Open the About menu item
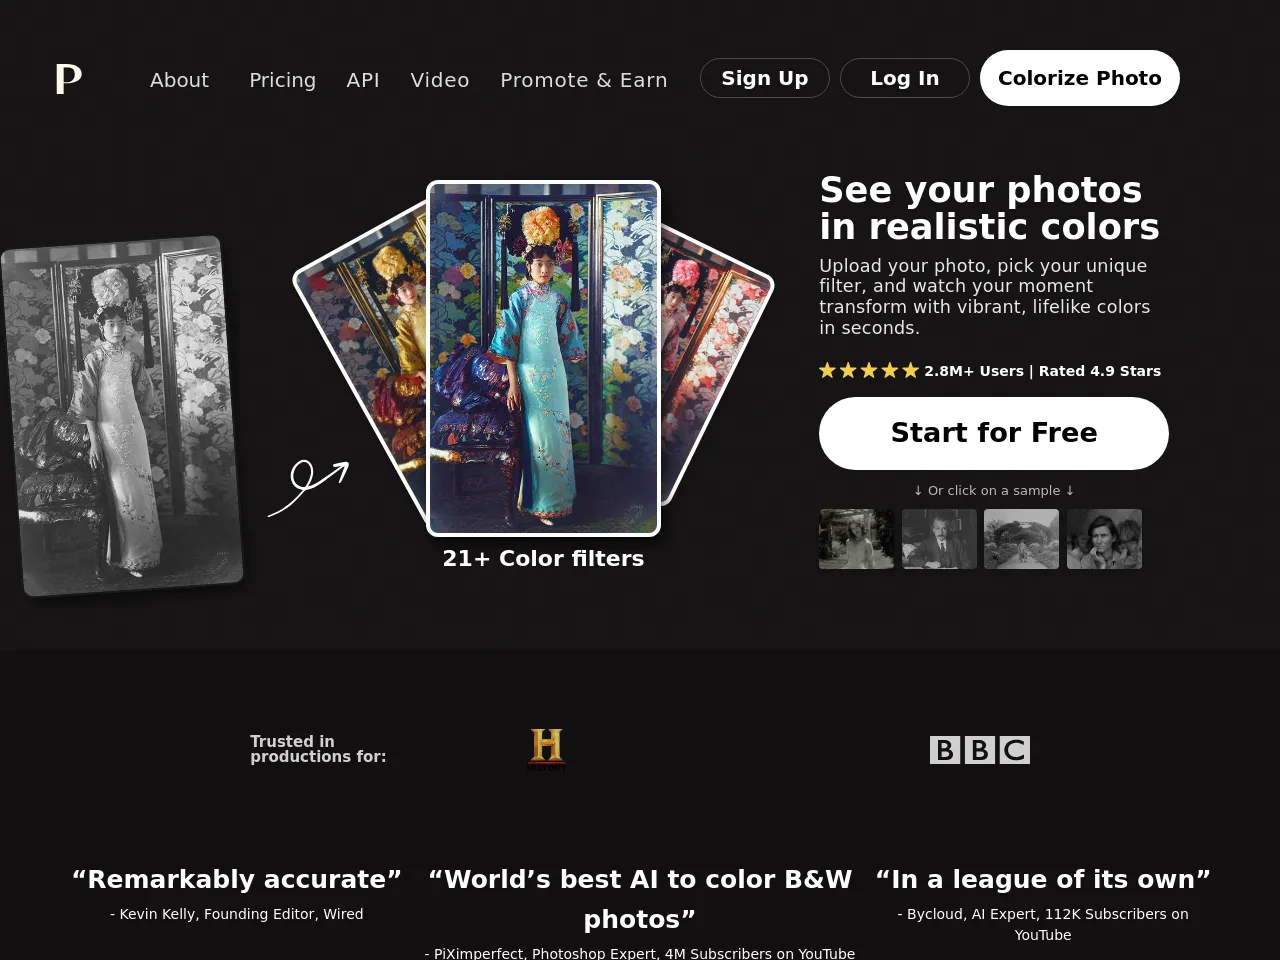 tap(180, 80)
